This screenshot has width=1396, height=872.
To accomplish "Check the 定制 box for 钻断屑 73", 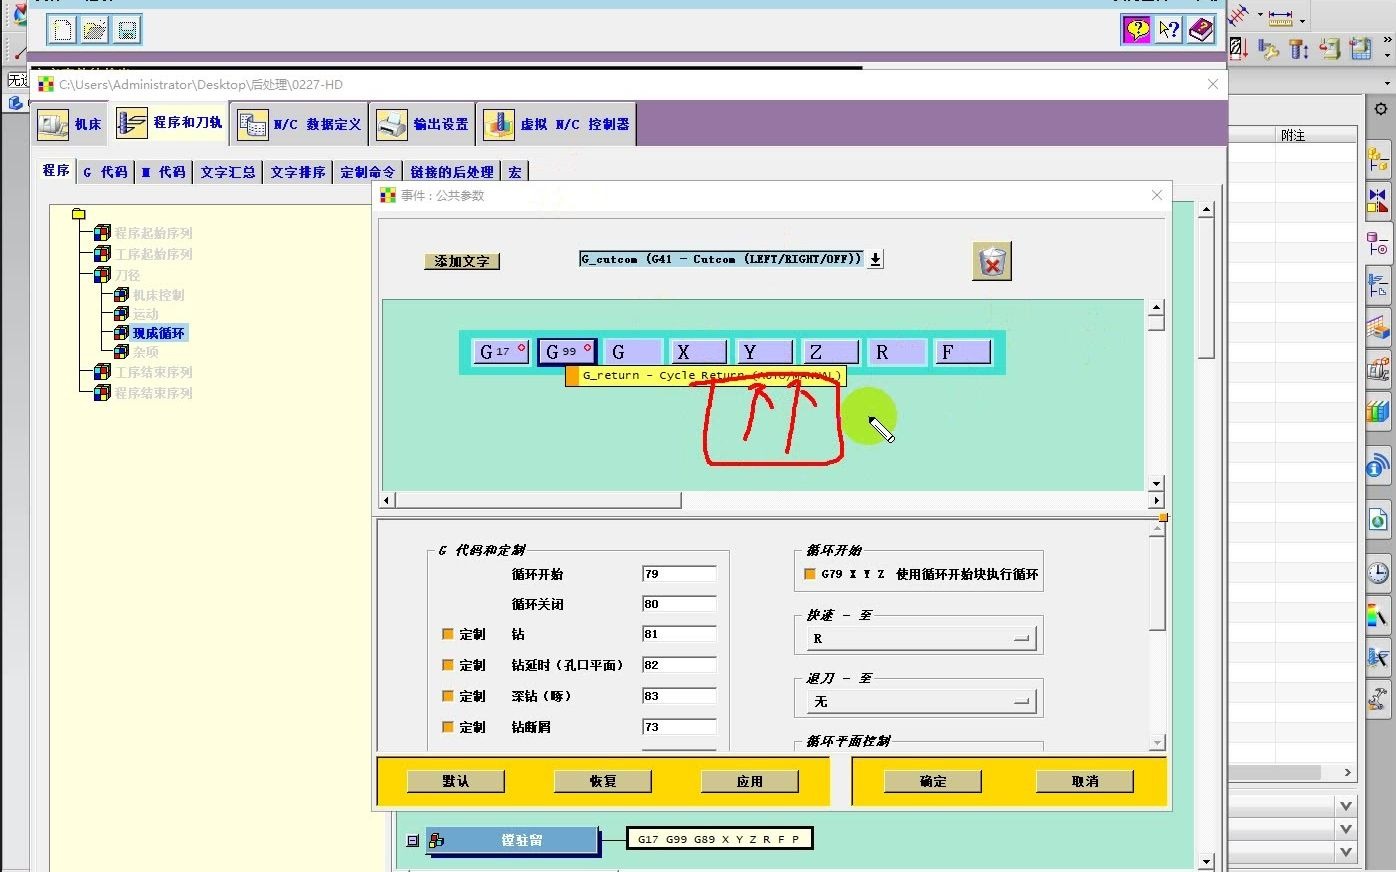I will pyautogui.click(x=447, y=726).
